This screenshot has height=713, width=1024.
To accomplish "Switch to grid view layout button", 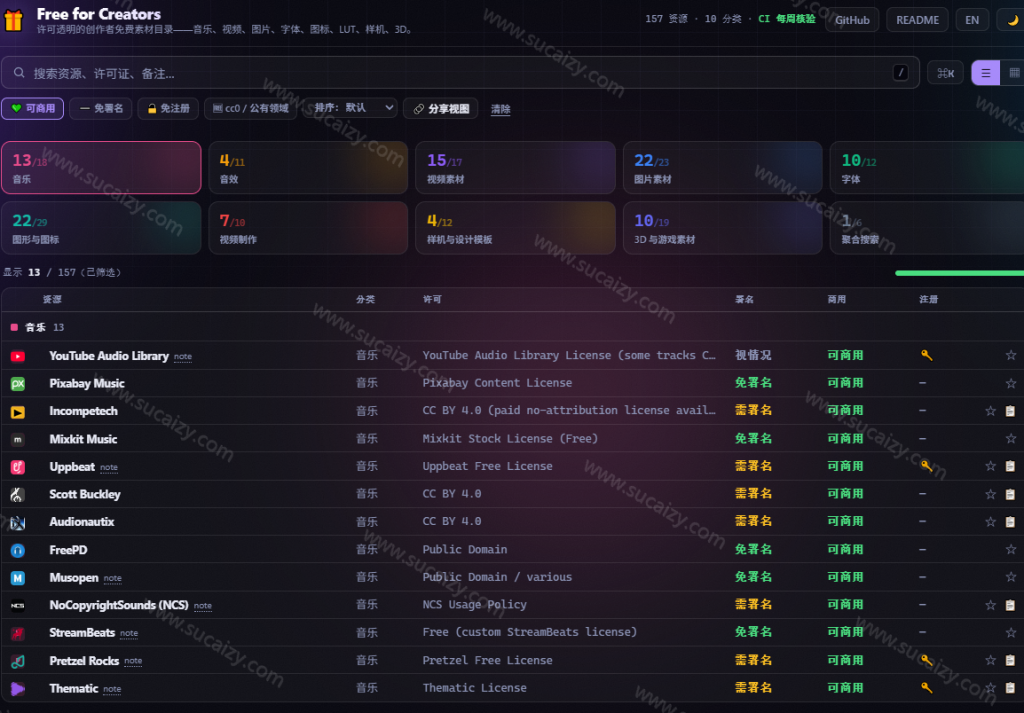I will 1013,73.
